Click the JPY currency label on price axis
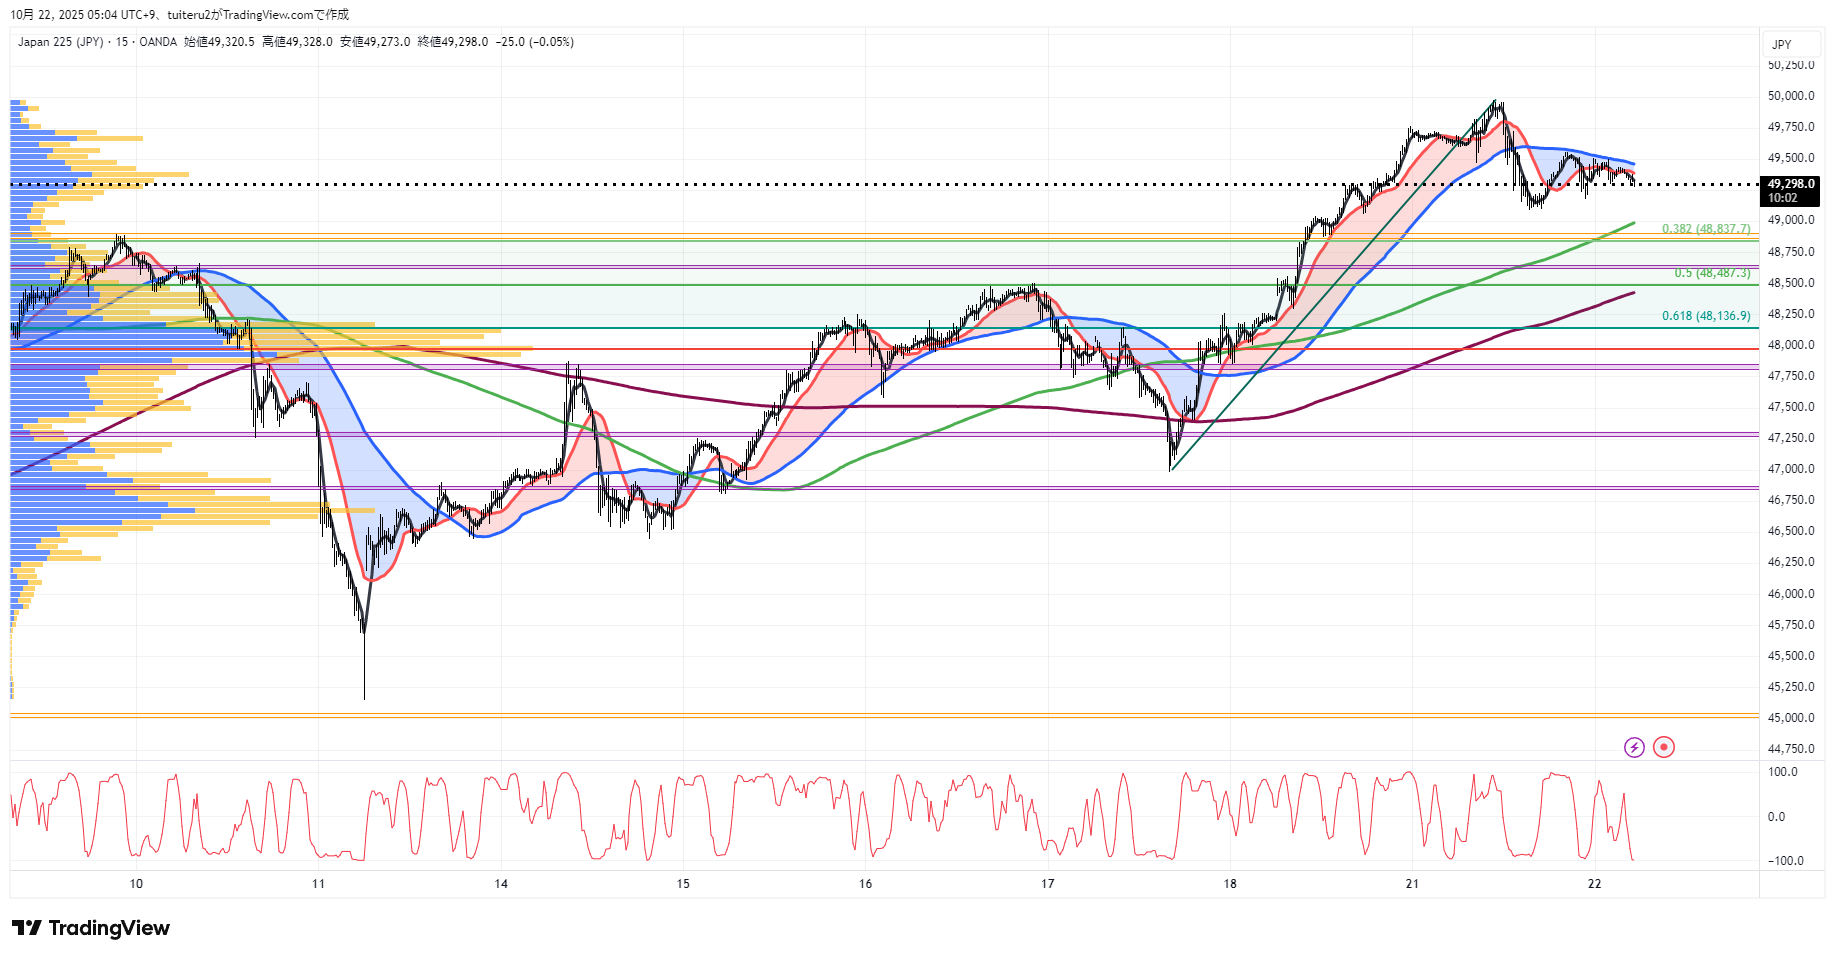Screen dimensions: 1835x958 pyautogui.click(x=1782, y=45)
